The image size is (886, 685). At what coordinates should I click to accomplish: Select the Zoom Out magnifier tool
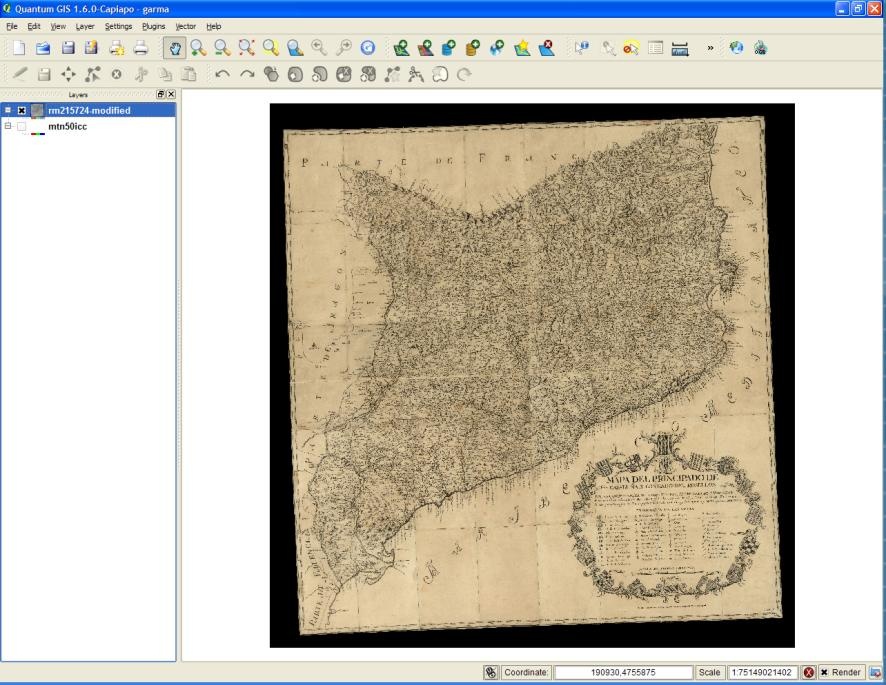[x=222, y=48]
